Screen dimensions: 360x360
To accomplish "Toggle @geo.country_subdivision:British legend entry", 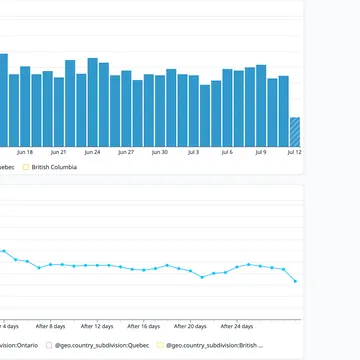I will coord(210,345).
